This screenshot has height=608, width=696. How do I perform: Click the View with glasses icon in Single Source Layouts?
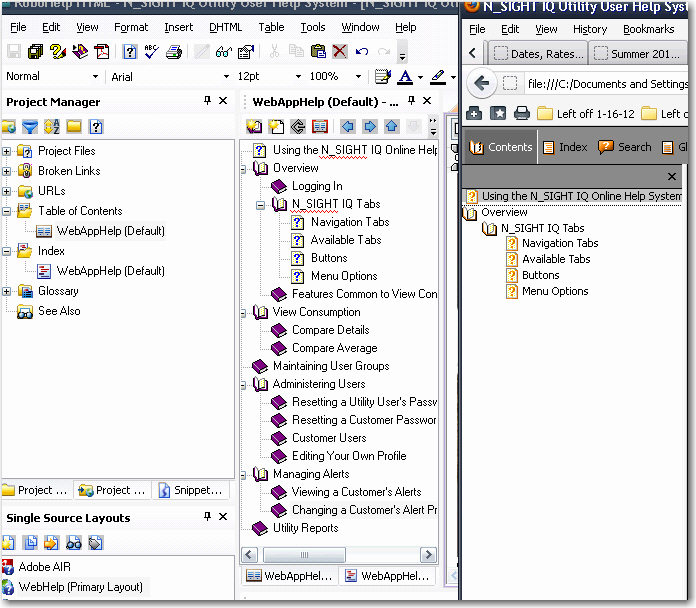(x=74, y=543)
